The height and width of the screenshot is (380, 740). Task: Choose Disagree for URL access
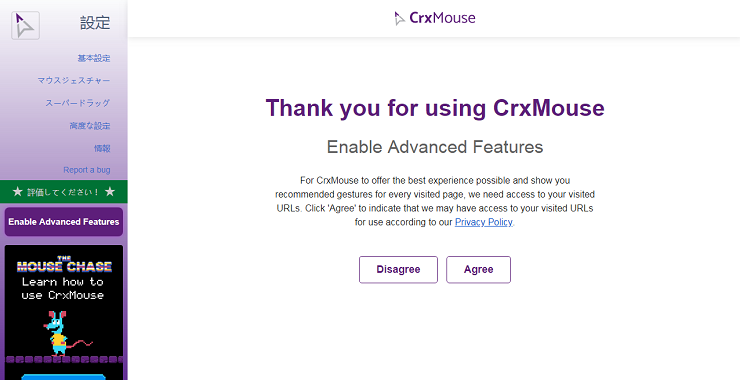pos(398,270)
